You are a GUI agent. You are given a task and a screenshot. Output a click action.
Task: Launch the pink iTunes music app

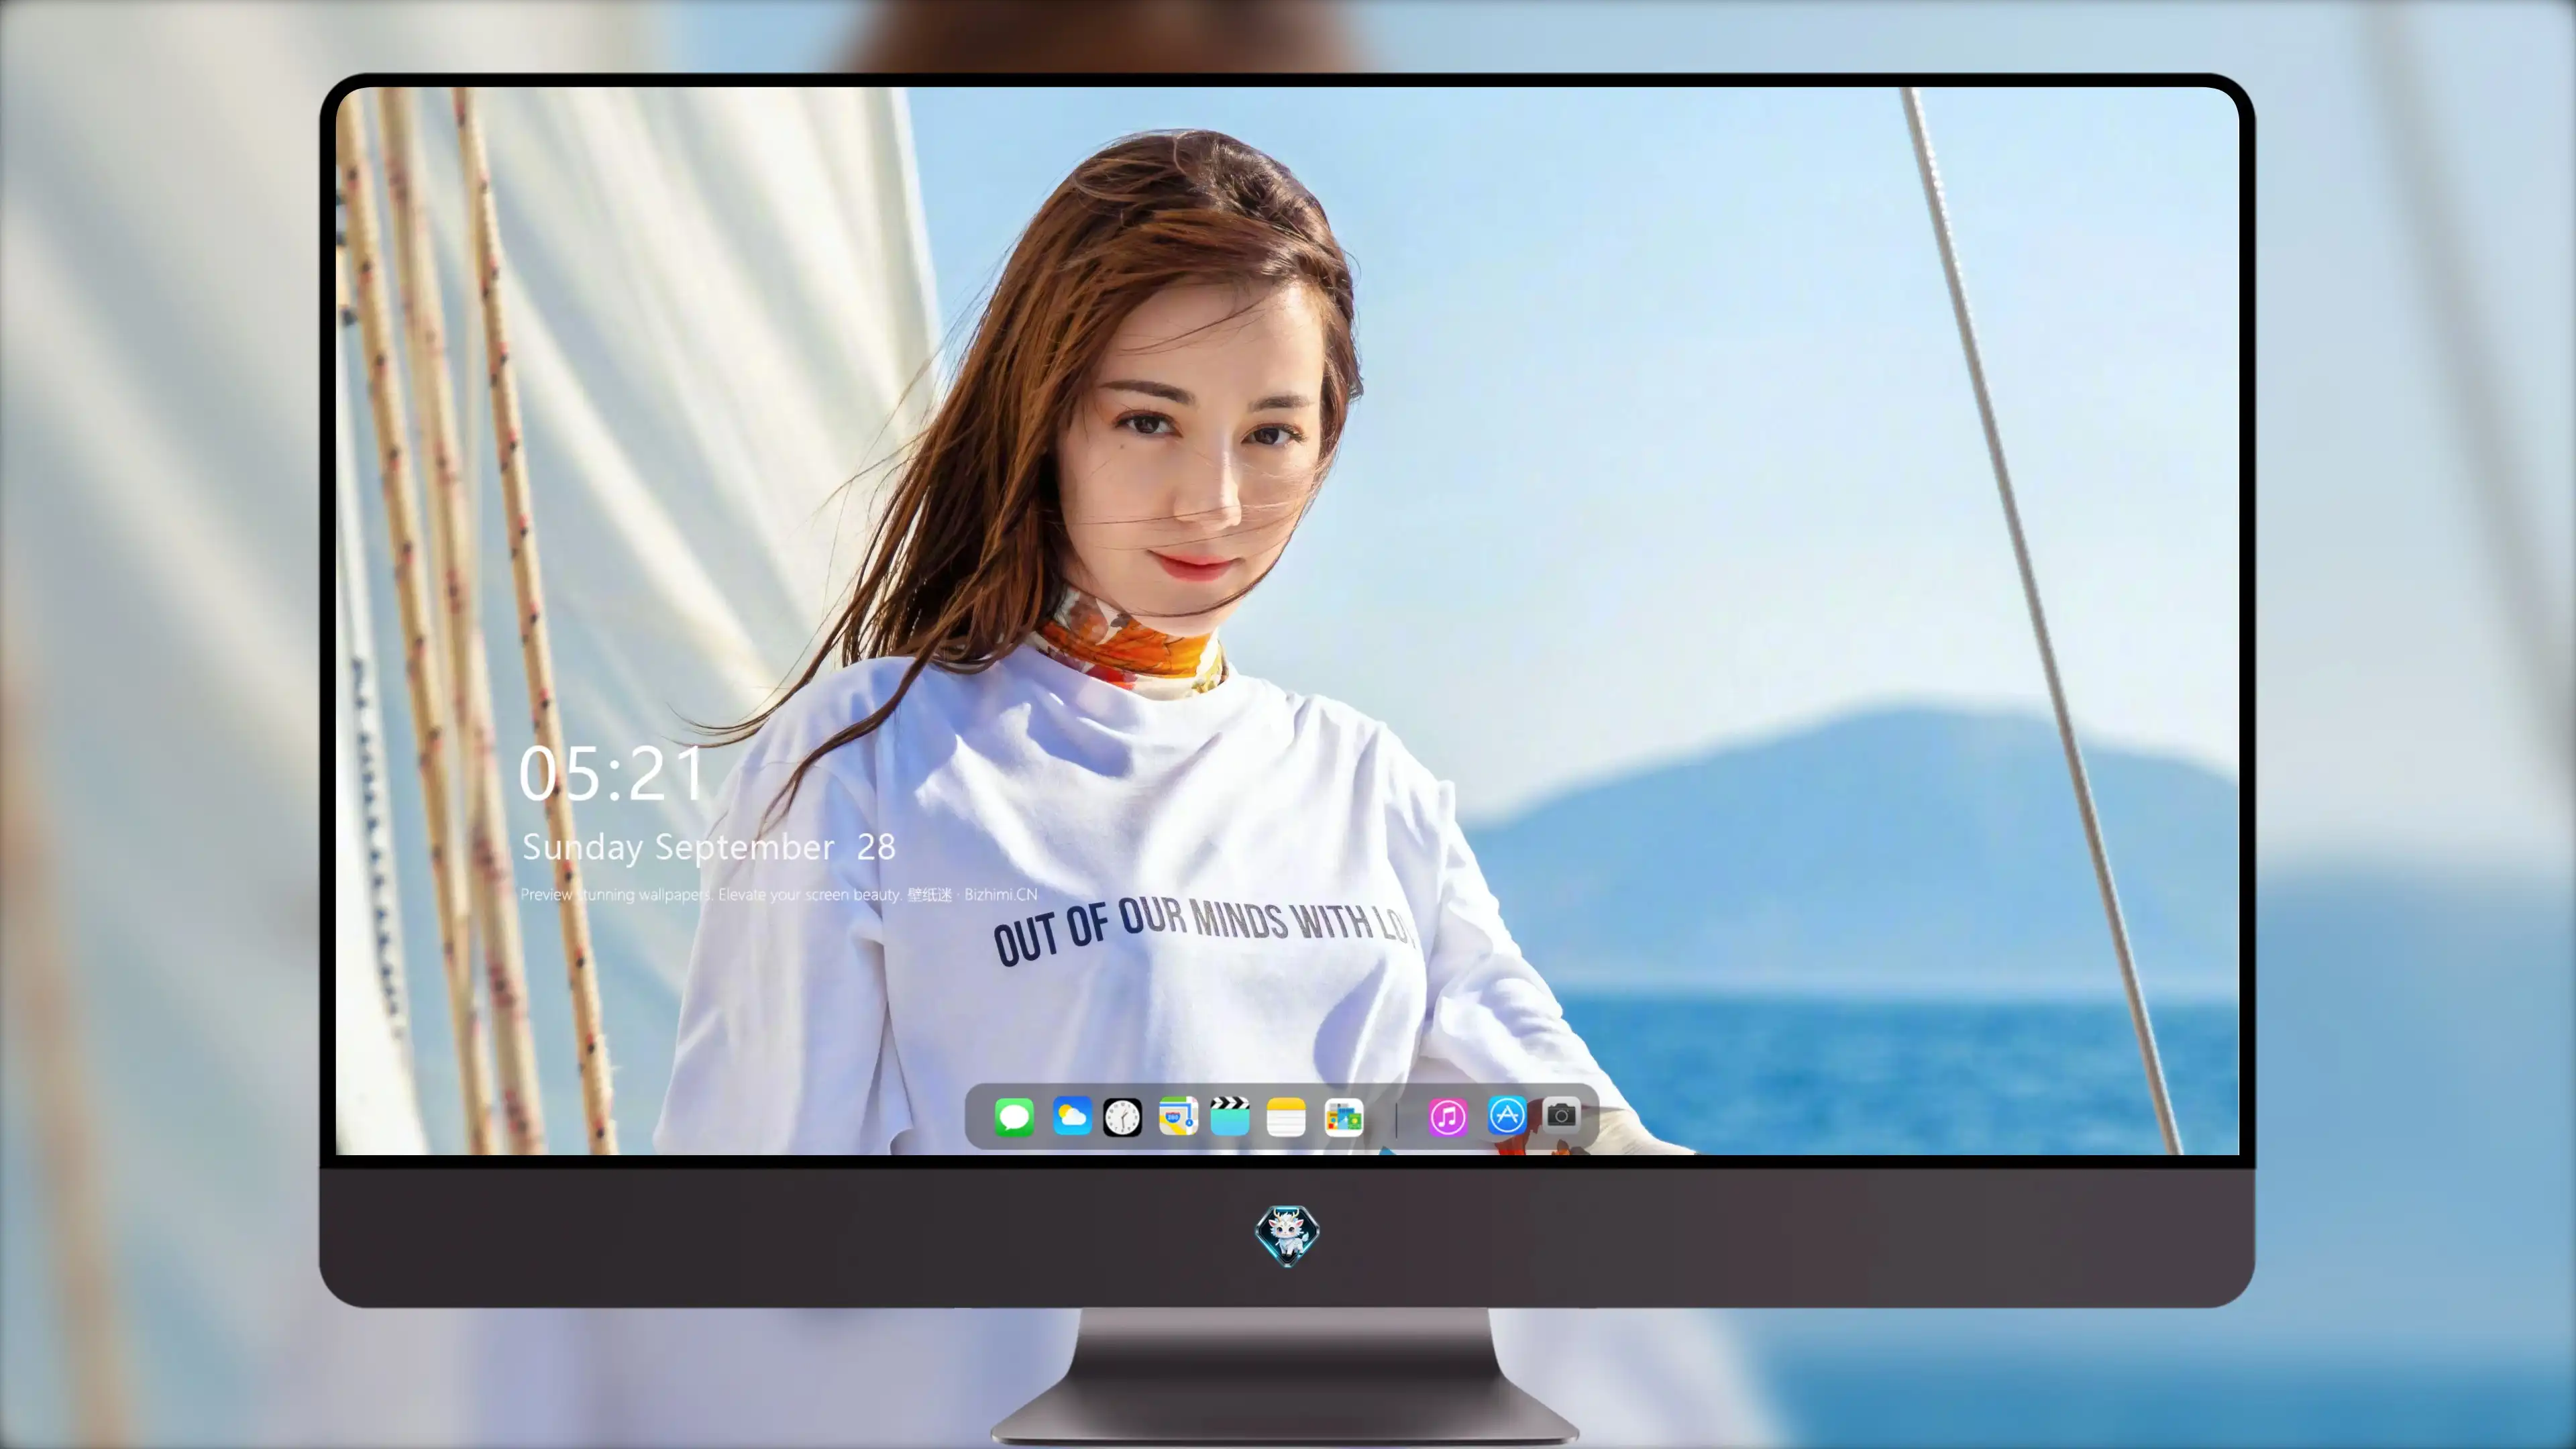tap(1447, 1117)
